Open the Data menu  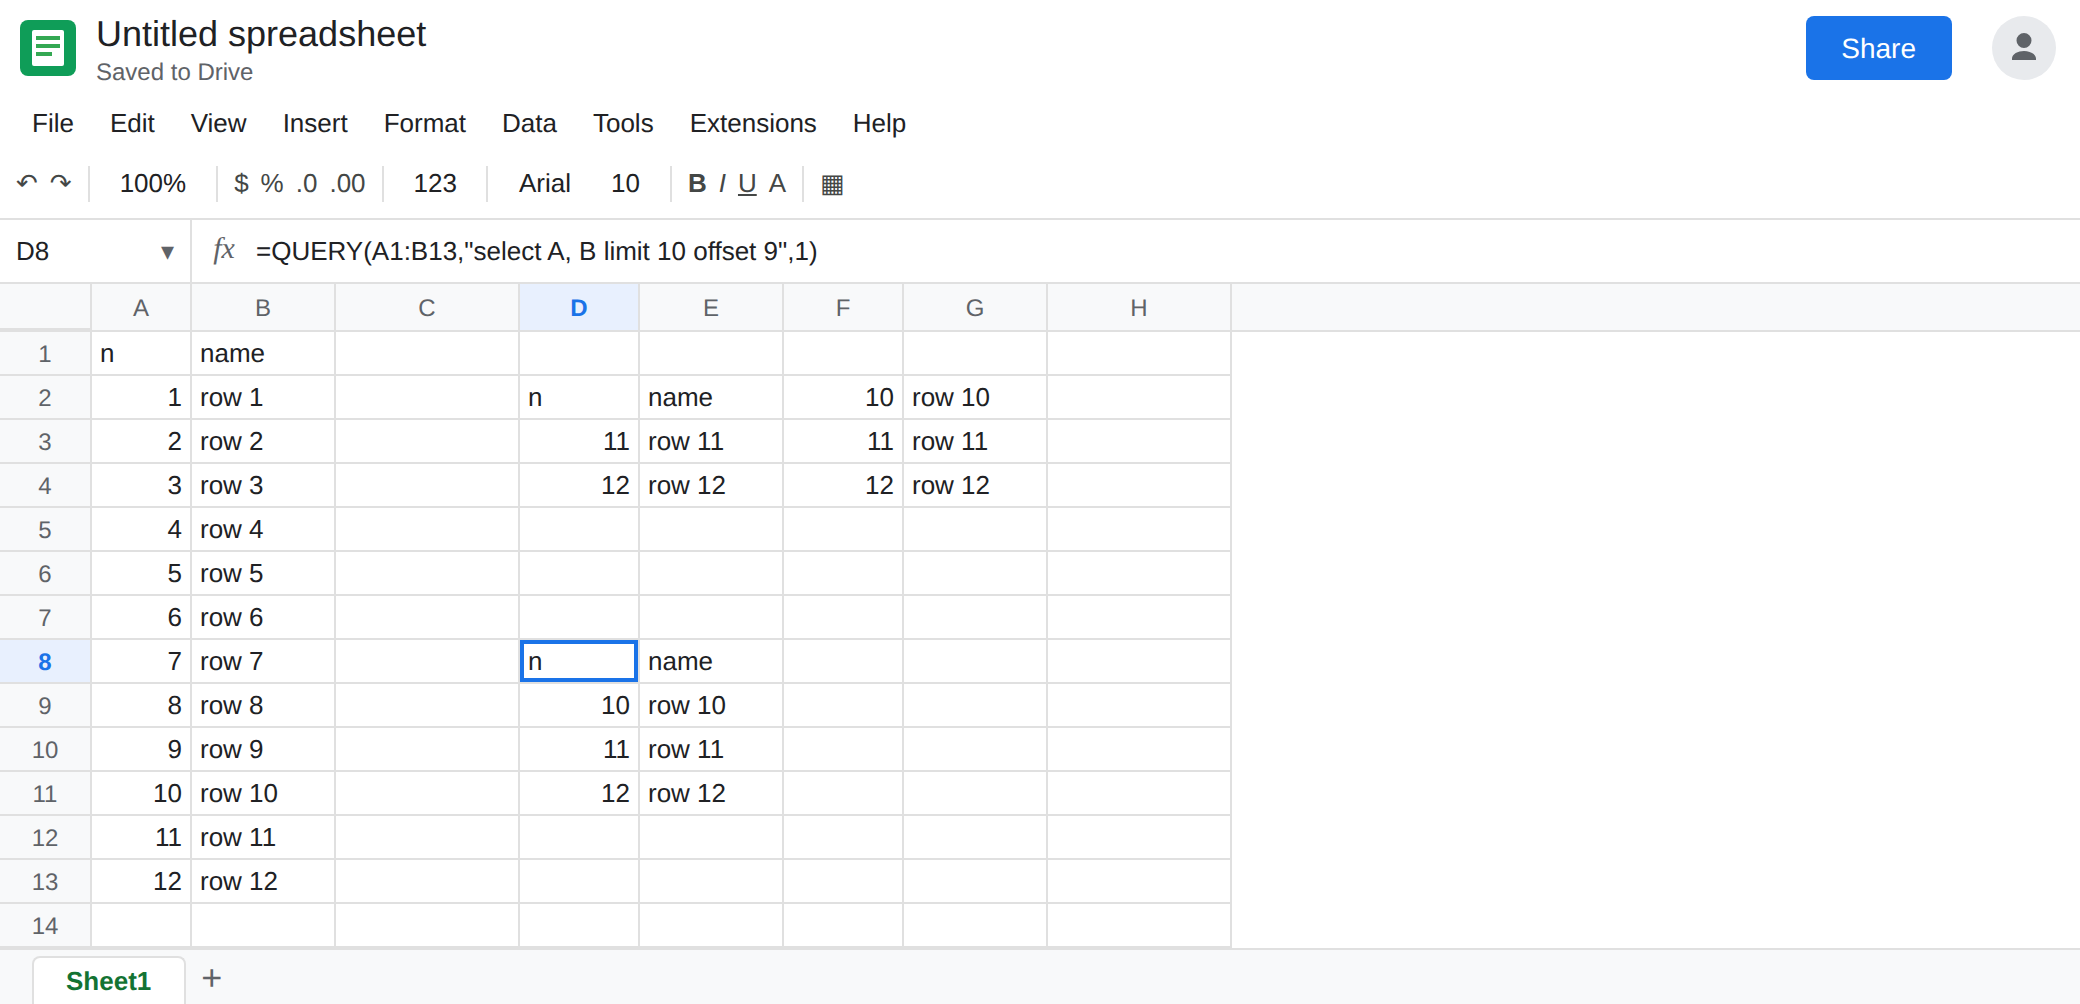coord(529,123)
